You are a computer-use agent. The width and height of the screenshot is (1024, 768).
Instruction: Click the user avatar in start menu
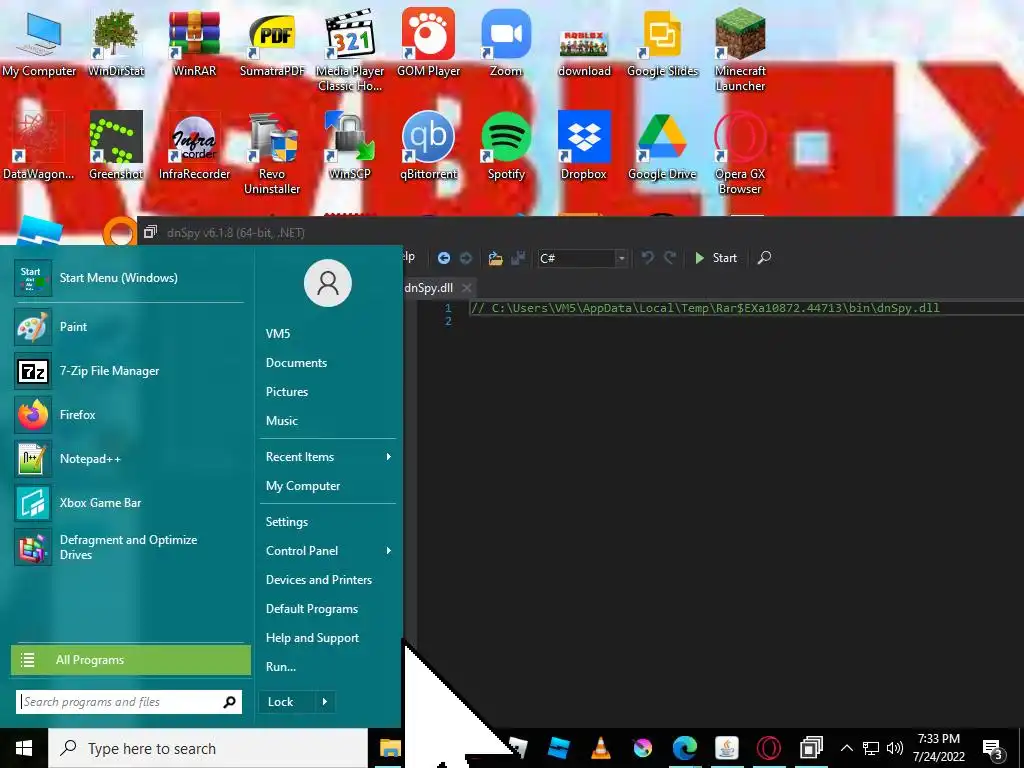coord(328,283)
